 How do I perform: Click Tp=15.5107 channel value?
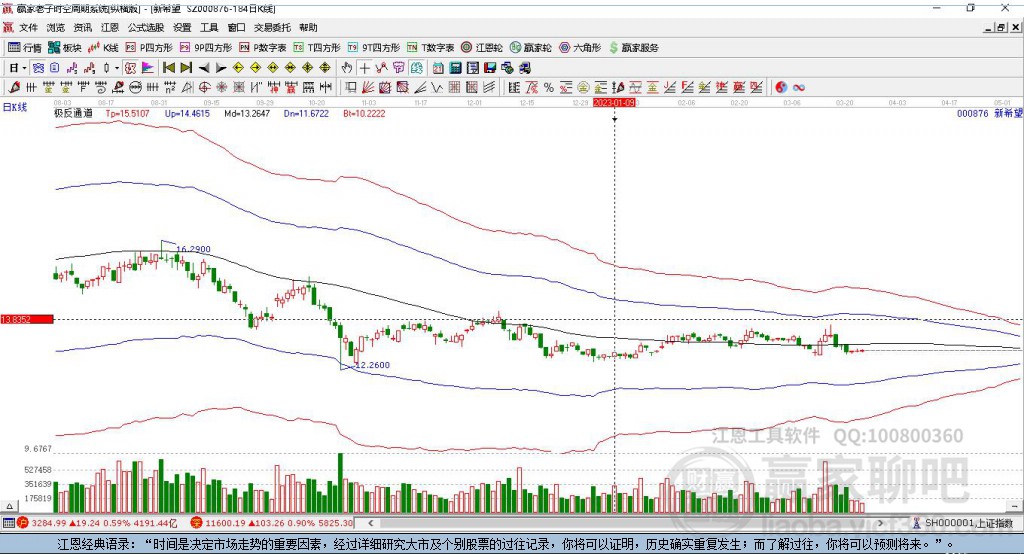click(127, 113)
